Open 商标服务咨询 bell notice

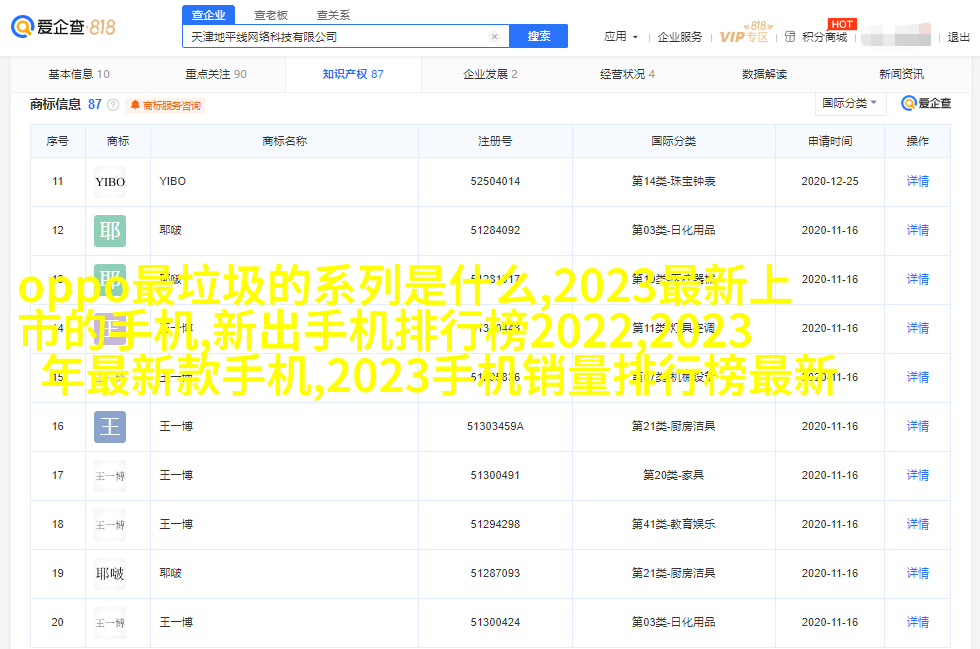pos(166,106)
